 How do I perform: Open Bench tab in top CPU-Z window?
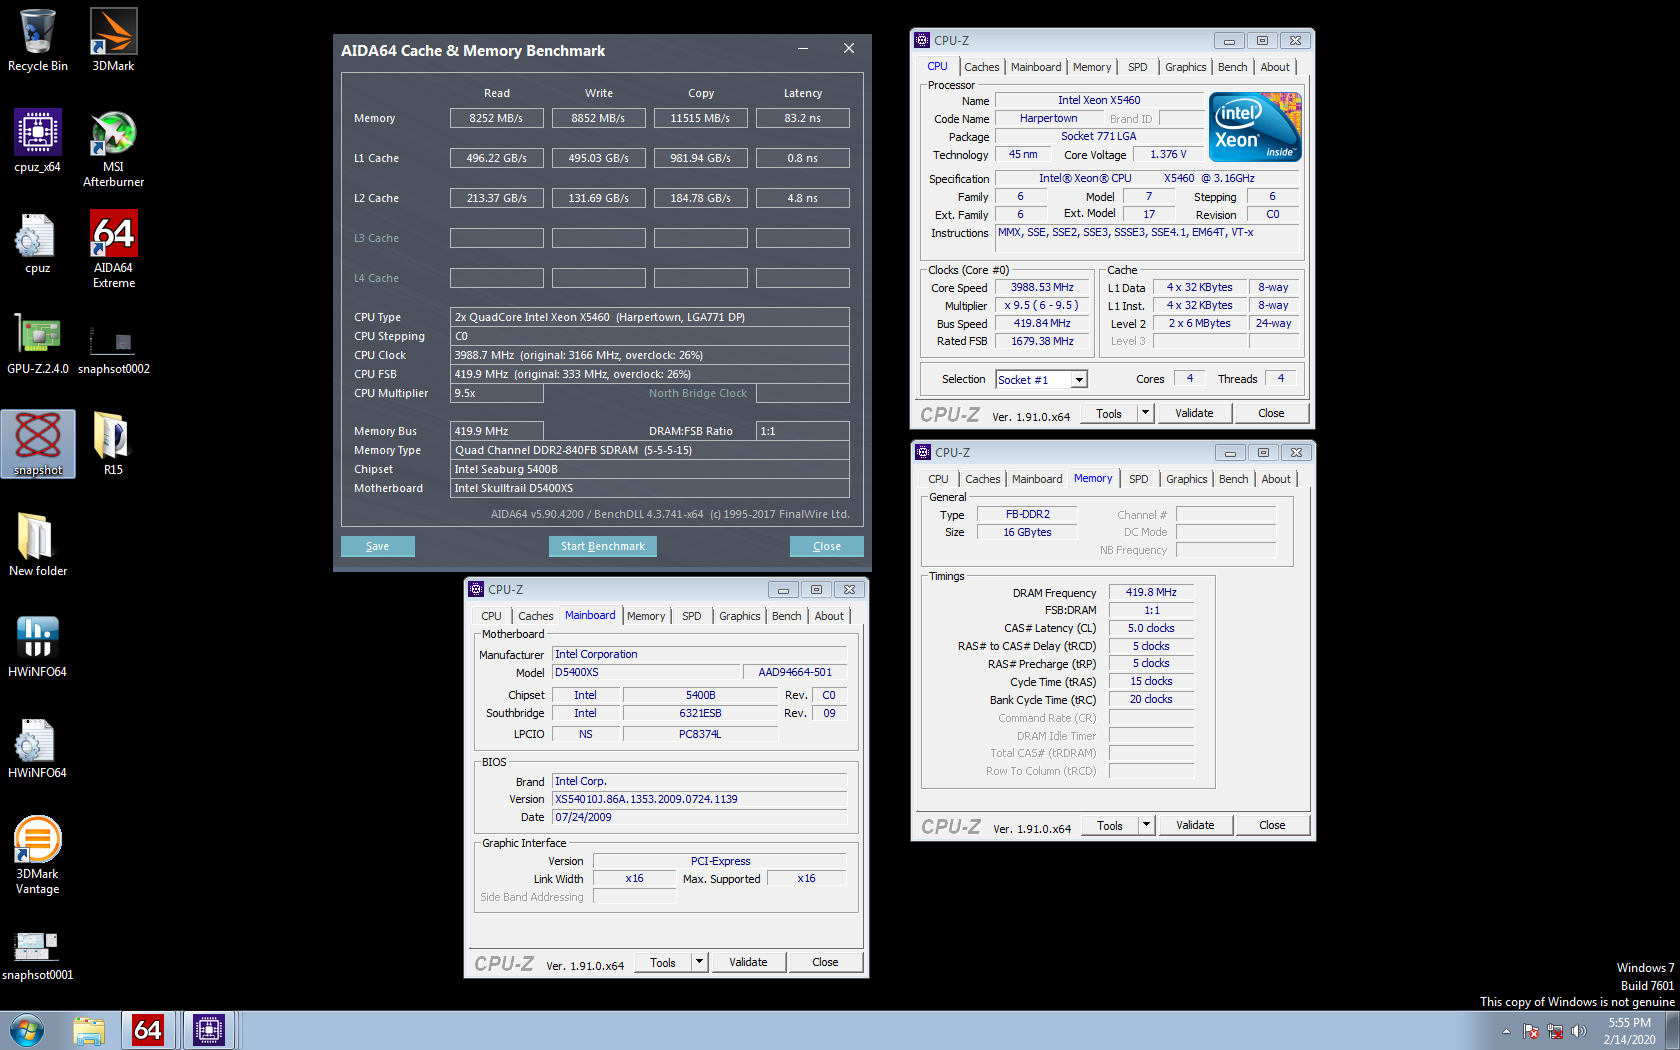(1233, 67)
